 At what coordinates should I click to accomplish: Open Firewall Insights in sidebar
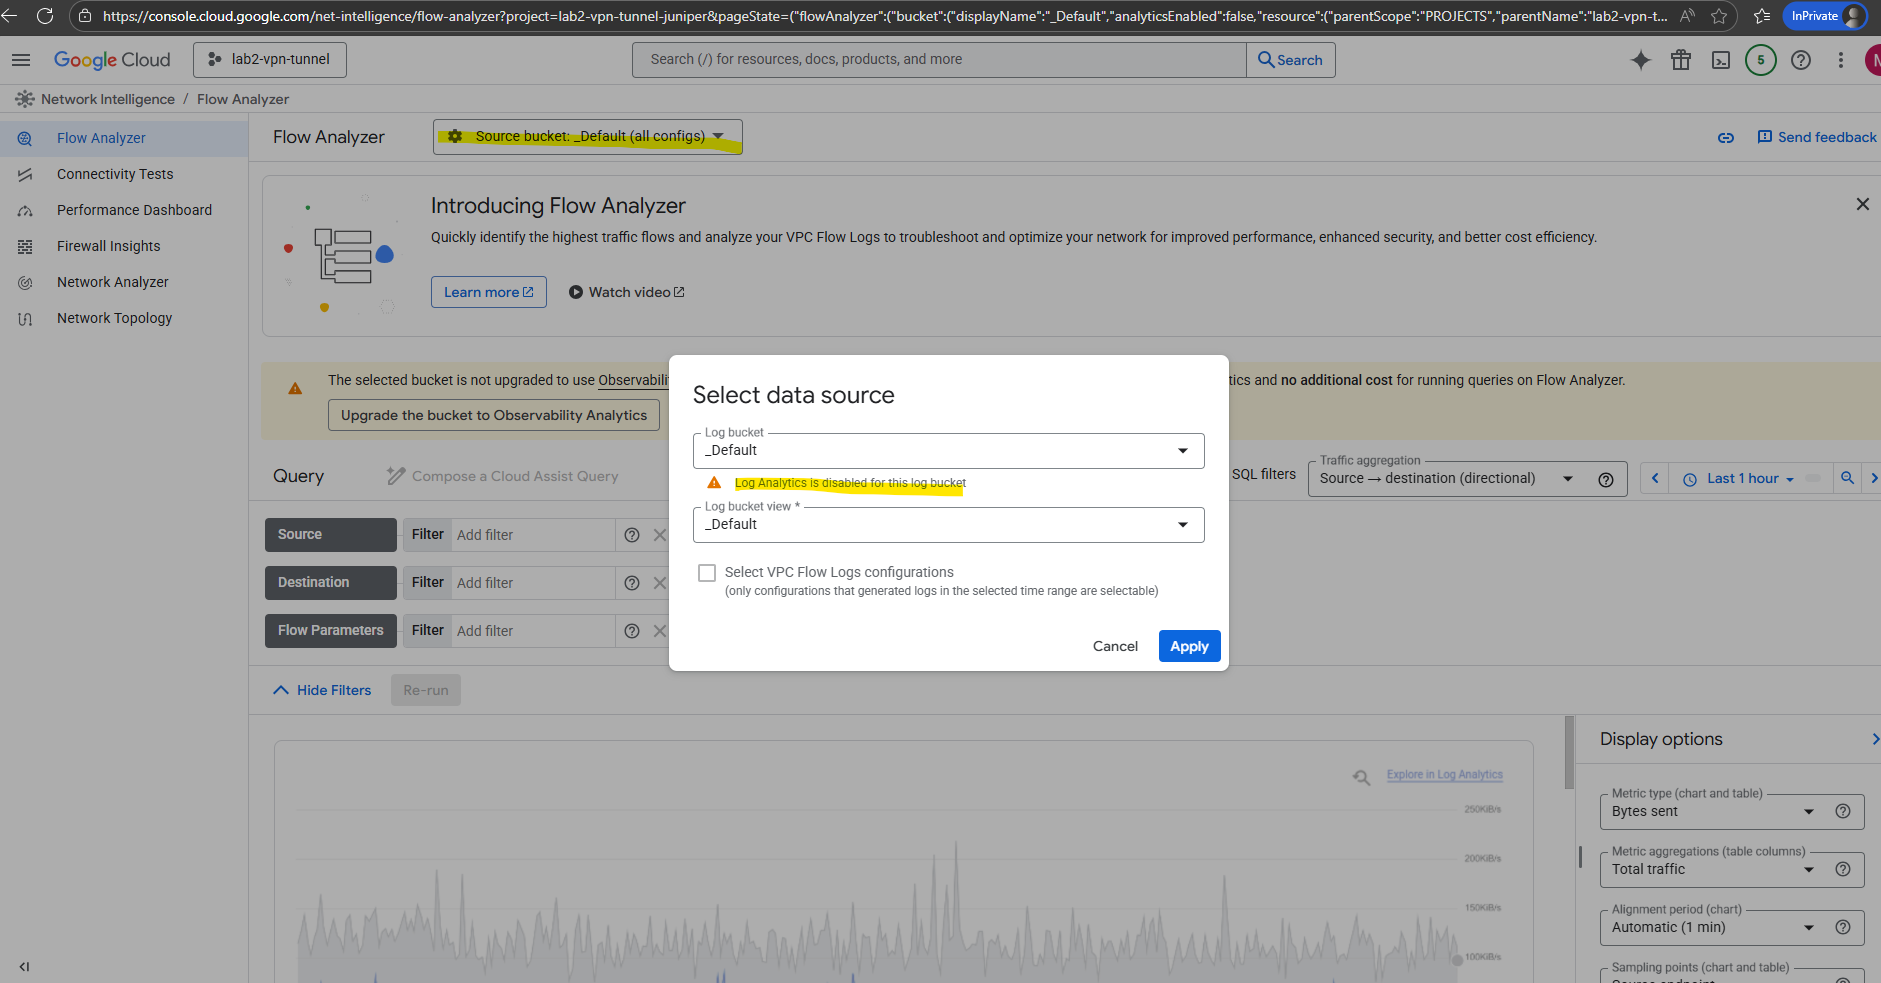tap(124, 246)
